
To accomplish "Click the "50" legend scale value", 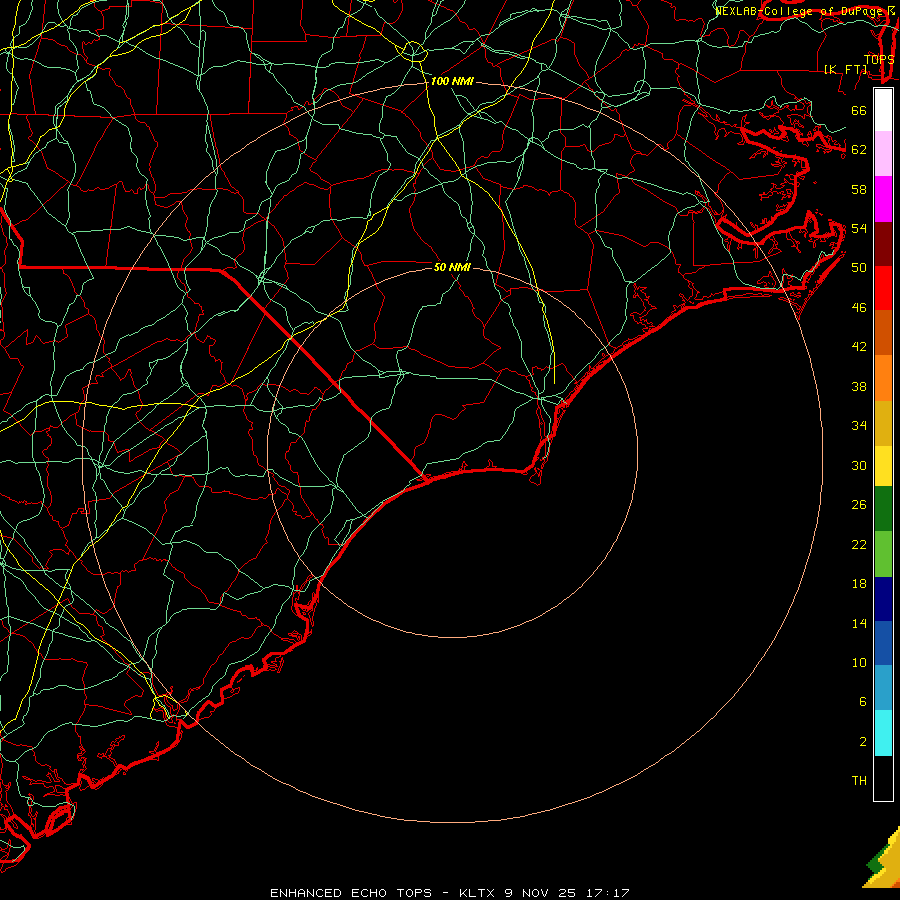I will (859, 268).
